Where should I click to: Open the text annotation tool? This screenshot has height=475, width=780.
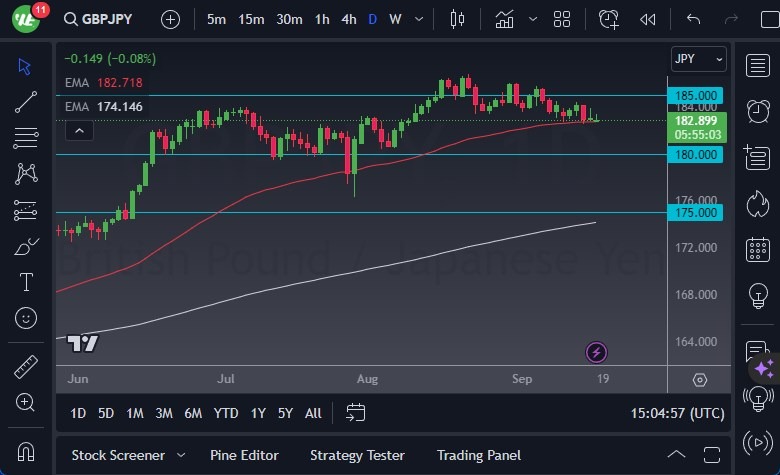26,282
